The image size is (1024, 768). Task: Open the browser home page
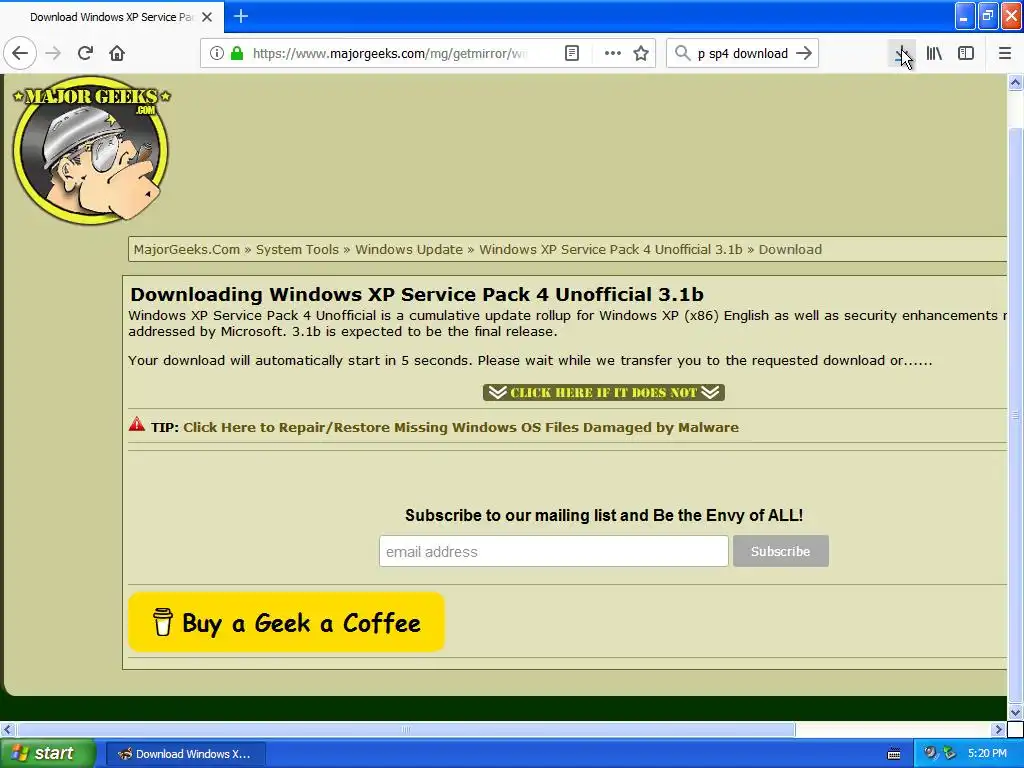[117, 53]
